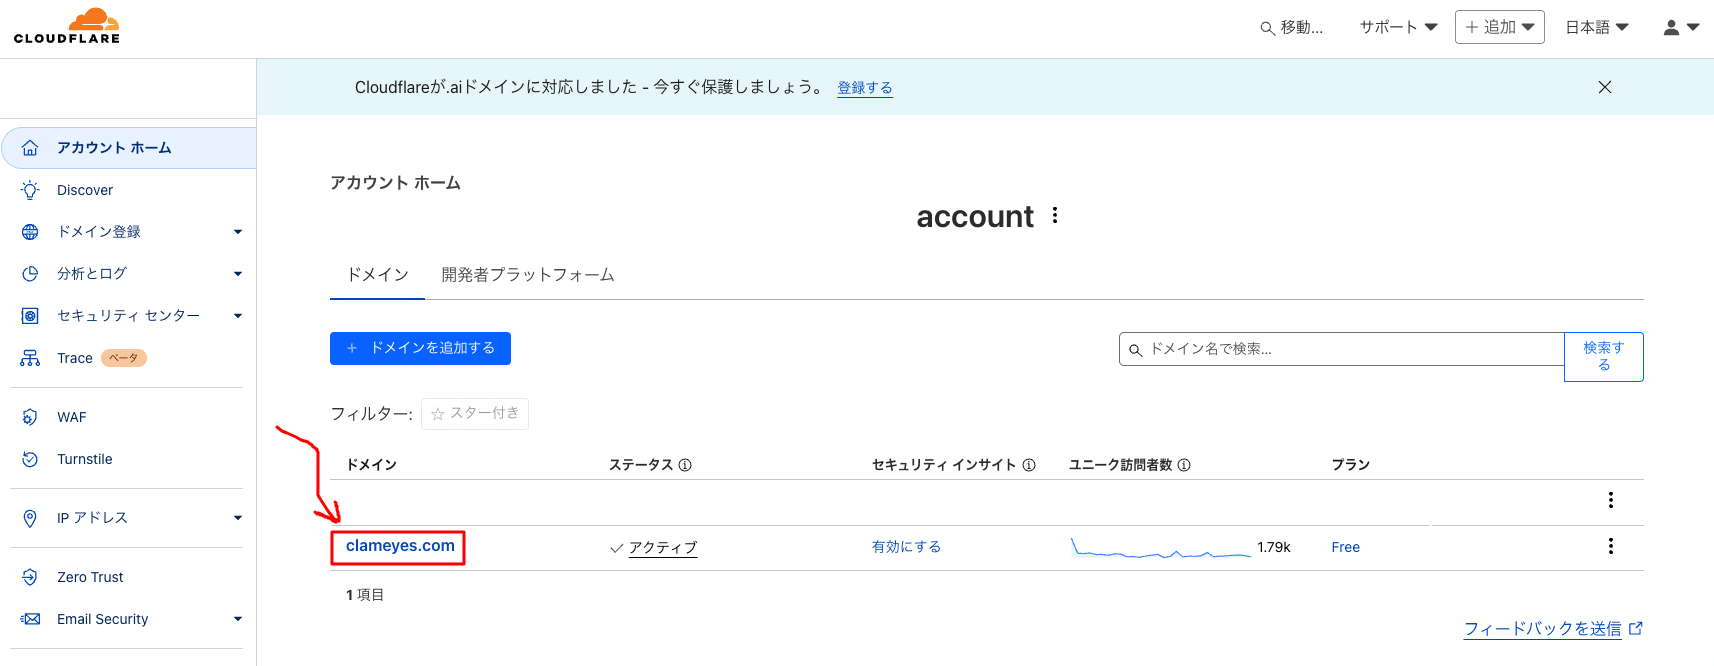Click the ドメイン登録 globe icon
Screen dimensions: 1714x666
(30, 232)
